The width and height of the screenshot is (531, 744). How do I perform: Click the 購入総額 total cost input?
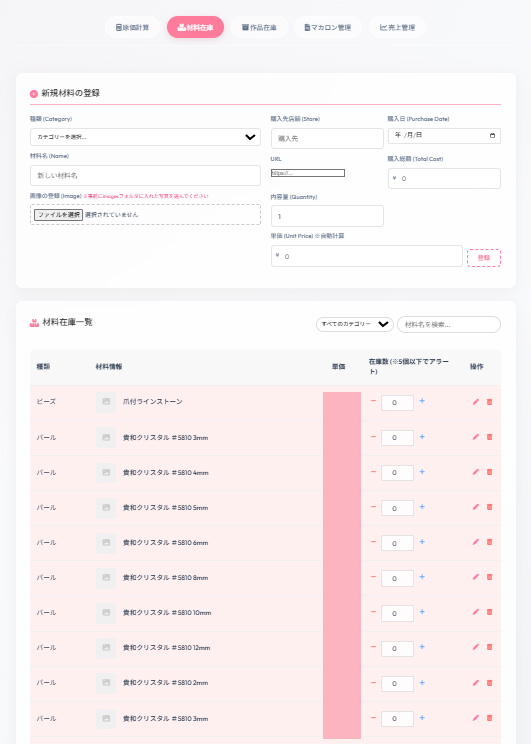[444, 178]
